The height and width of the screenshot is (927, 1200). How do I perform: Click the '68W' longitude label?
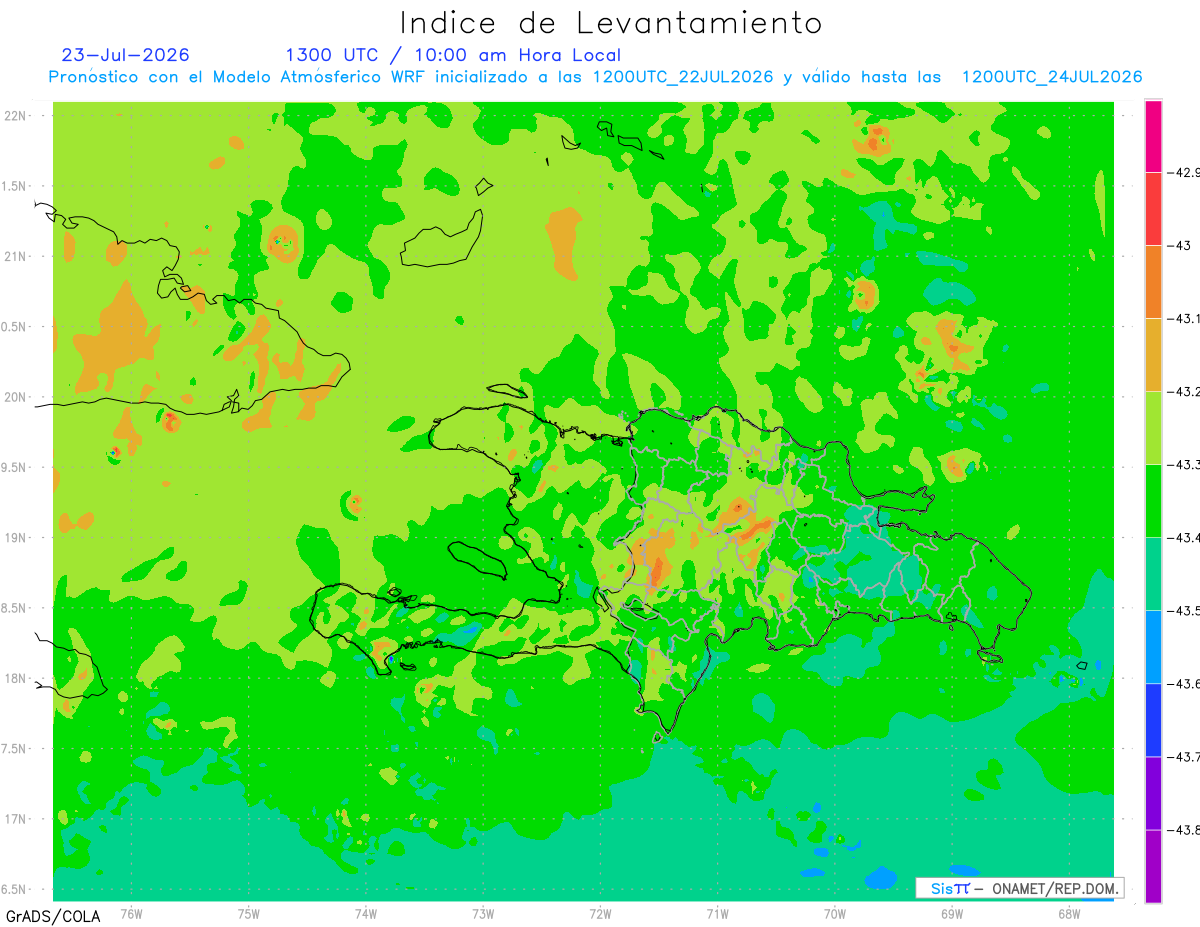1069,914
